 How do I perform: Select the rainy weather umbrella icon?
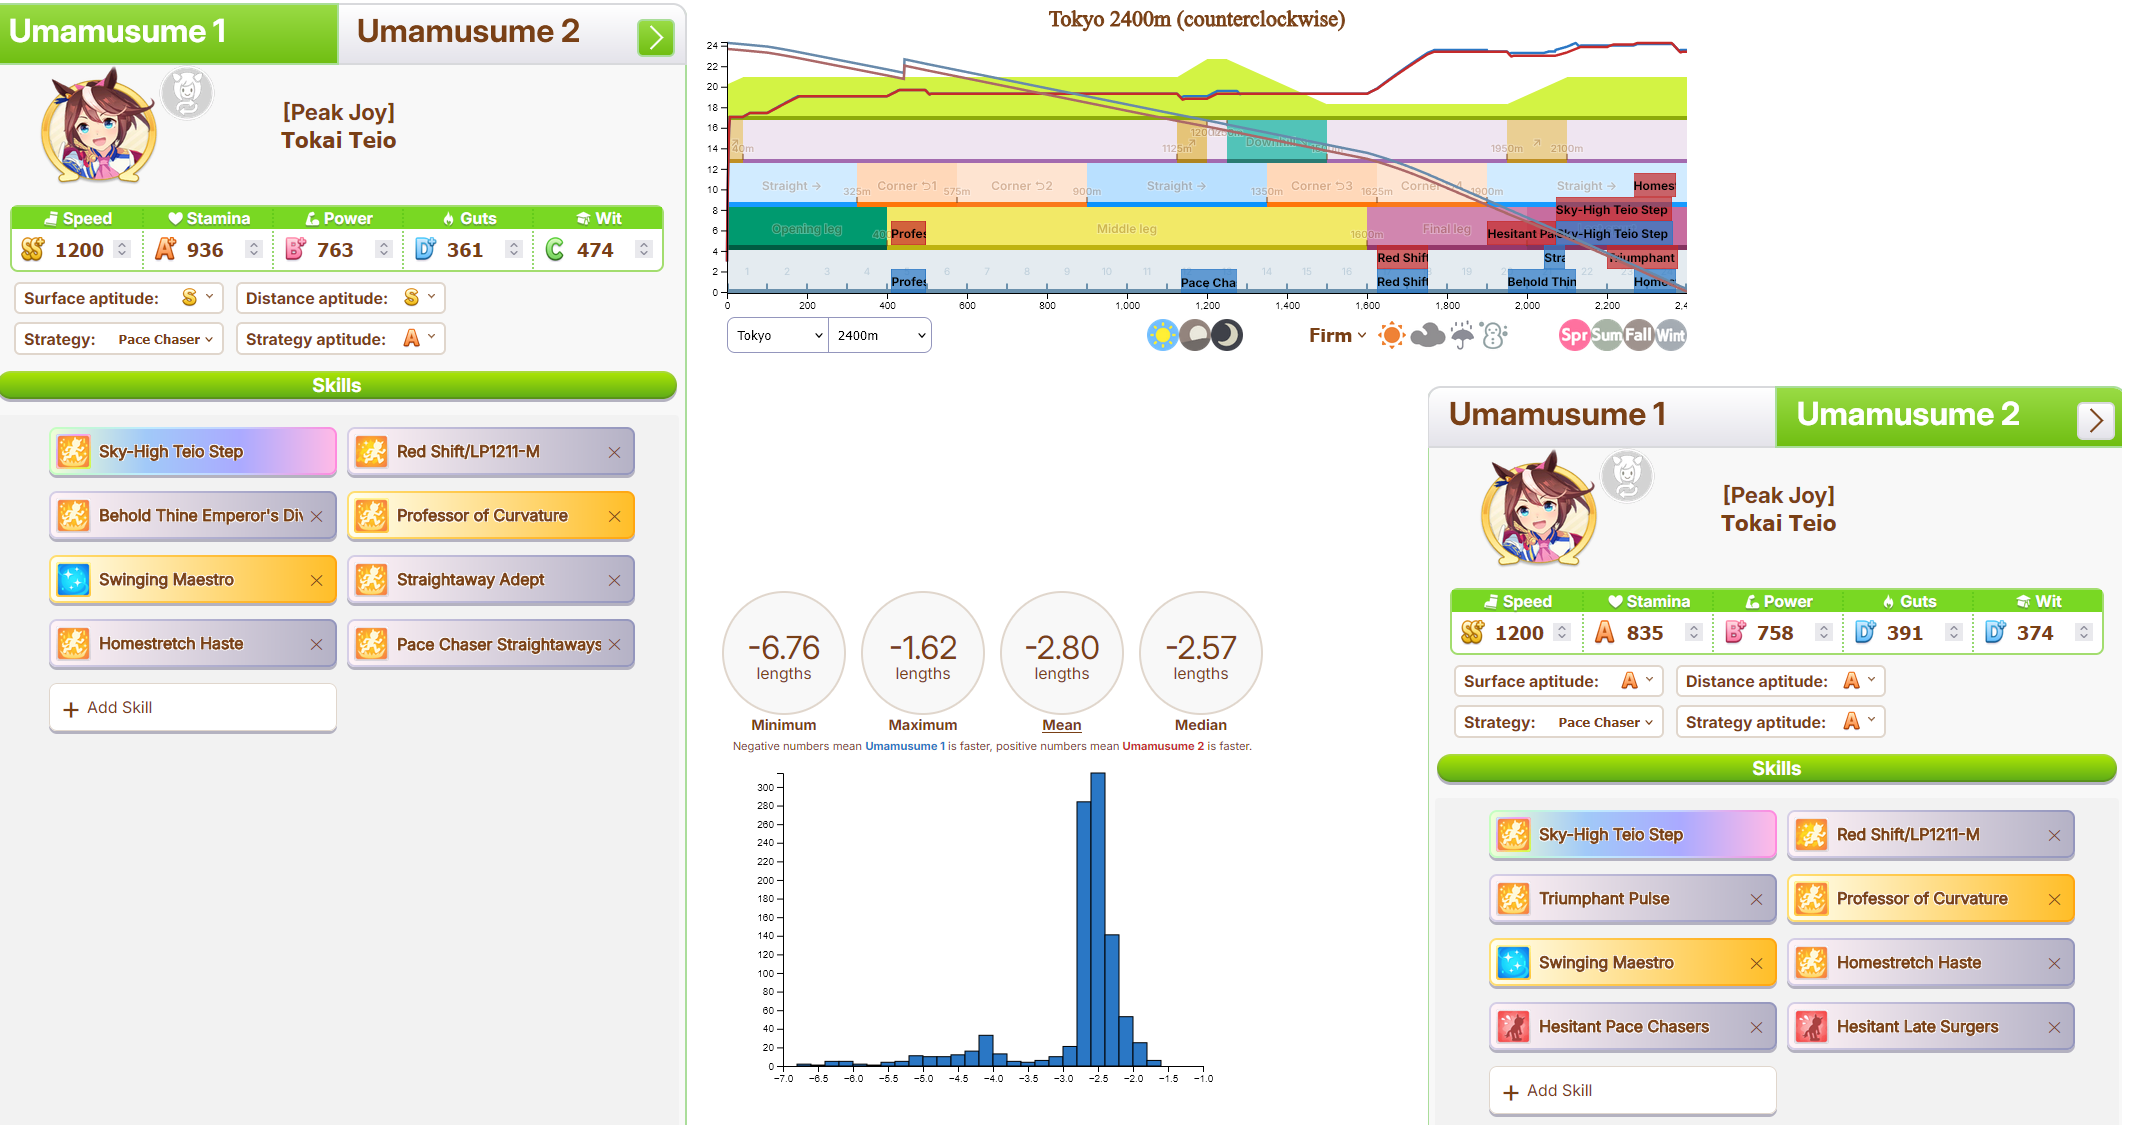click(x=1462, y=336)
